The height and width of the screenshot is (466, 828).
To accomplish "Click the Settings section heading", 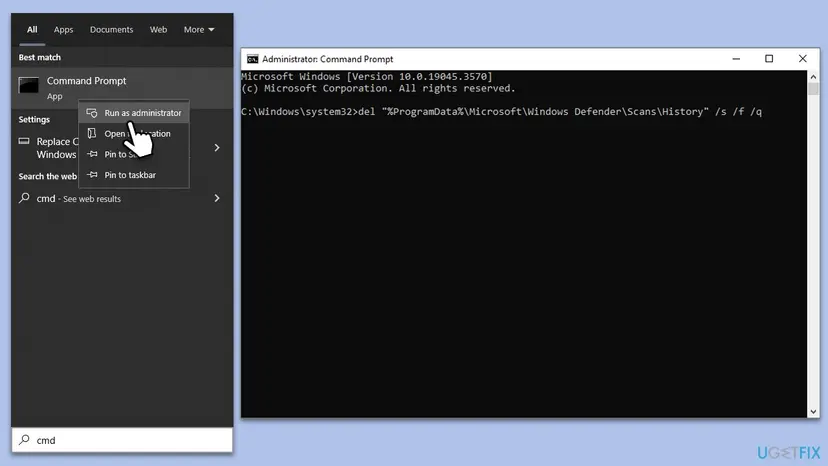I will (34, 119).
